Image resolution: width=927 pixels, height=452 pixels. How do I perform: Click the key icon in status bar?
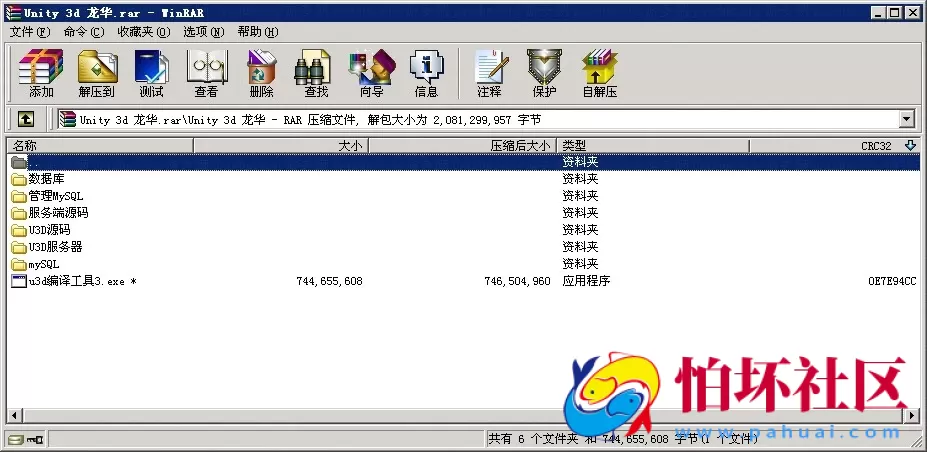tap(35, 439)
